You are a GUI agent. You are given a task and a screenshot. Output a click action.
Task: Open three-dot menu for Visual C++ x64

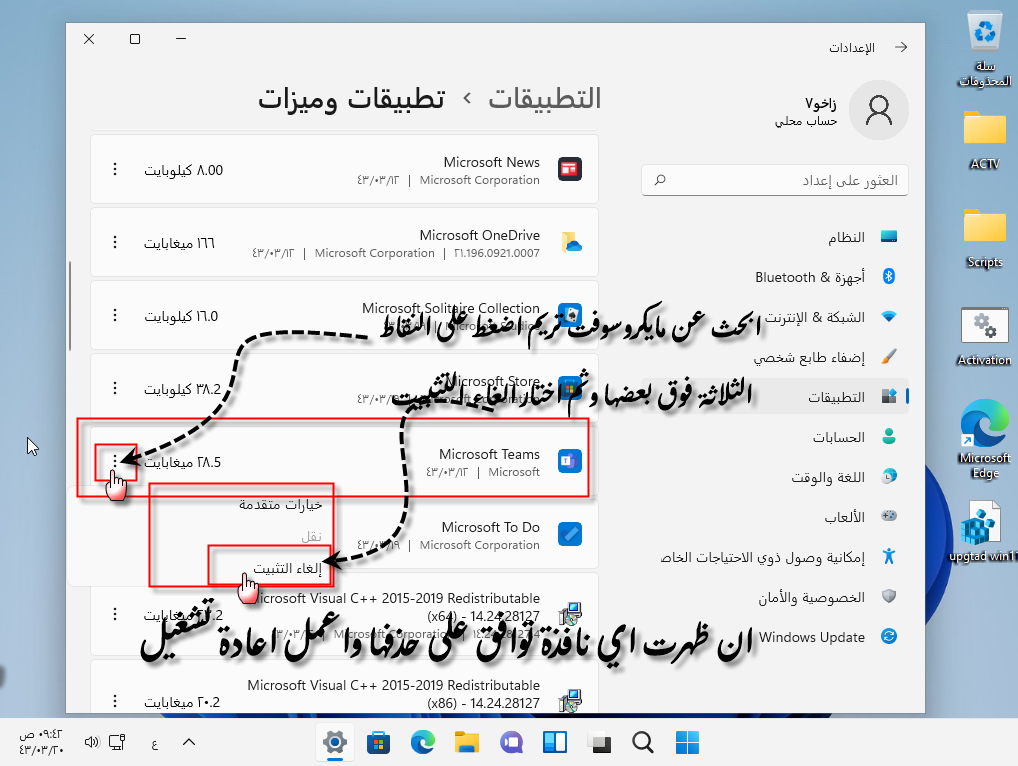[x=115, y=614]
